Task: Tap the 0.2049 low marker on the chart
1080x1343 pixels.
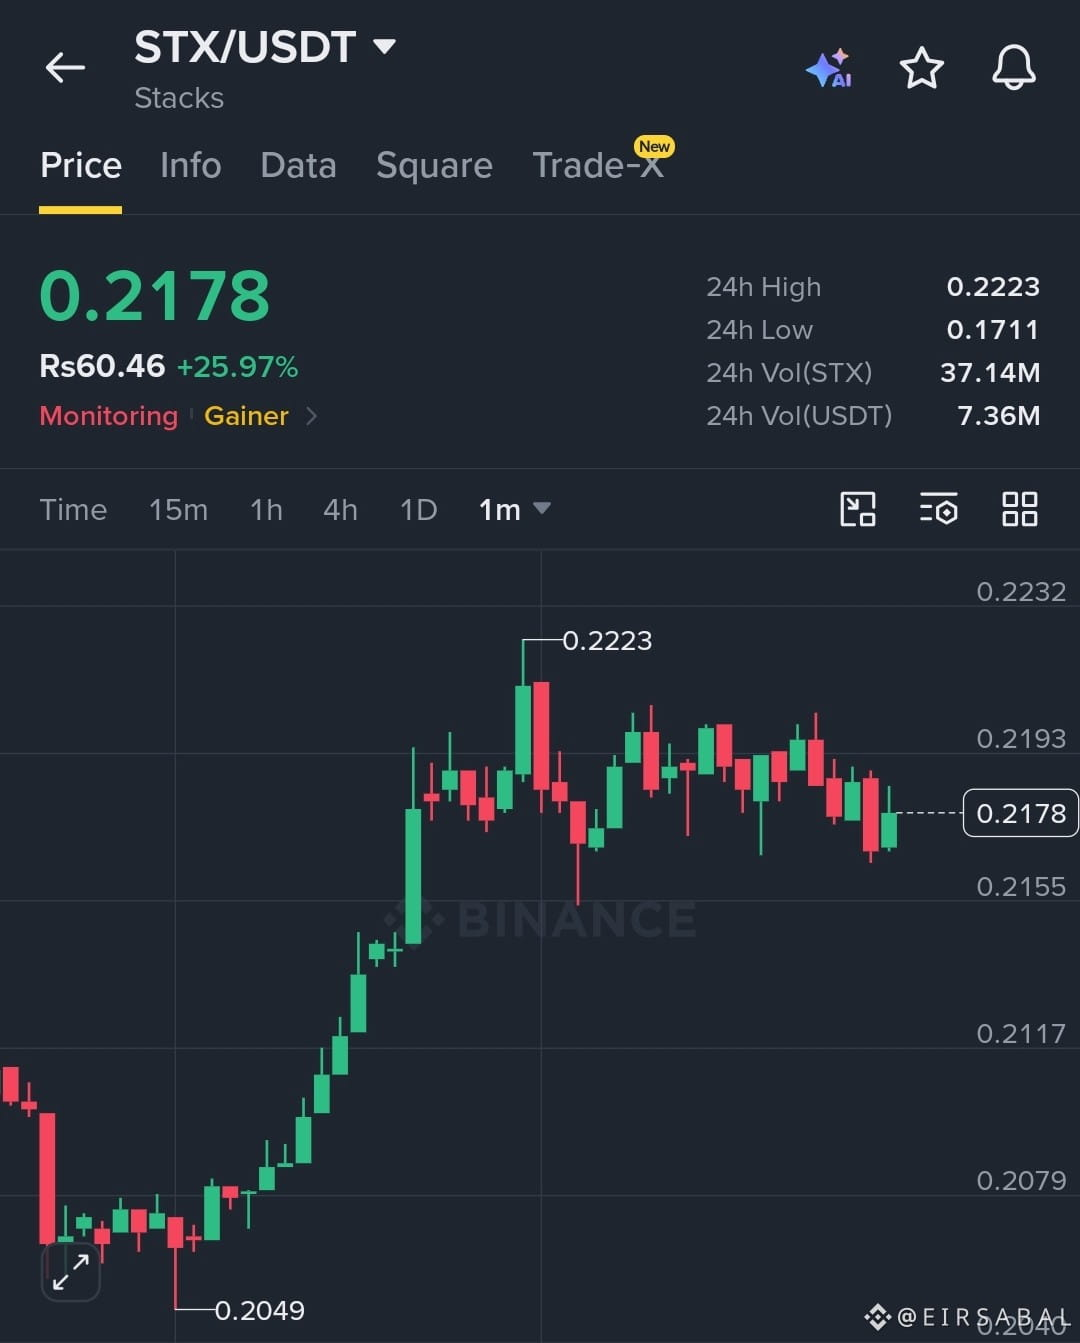Action: [x=260, y=1310]
